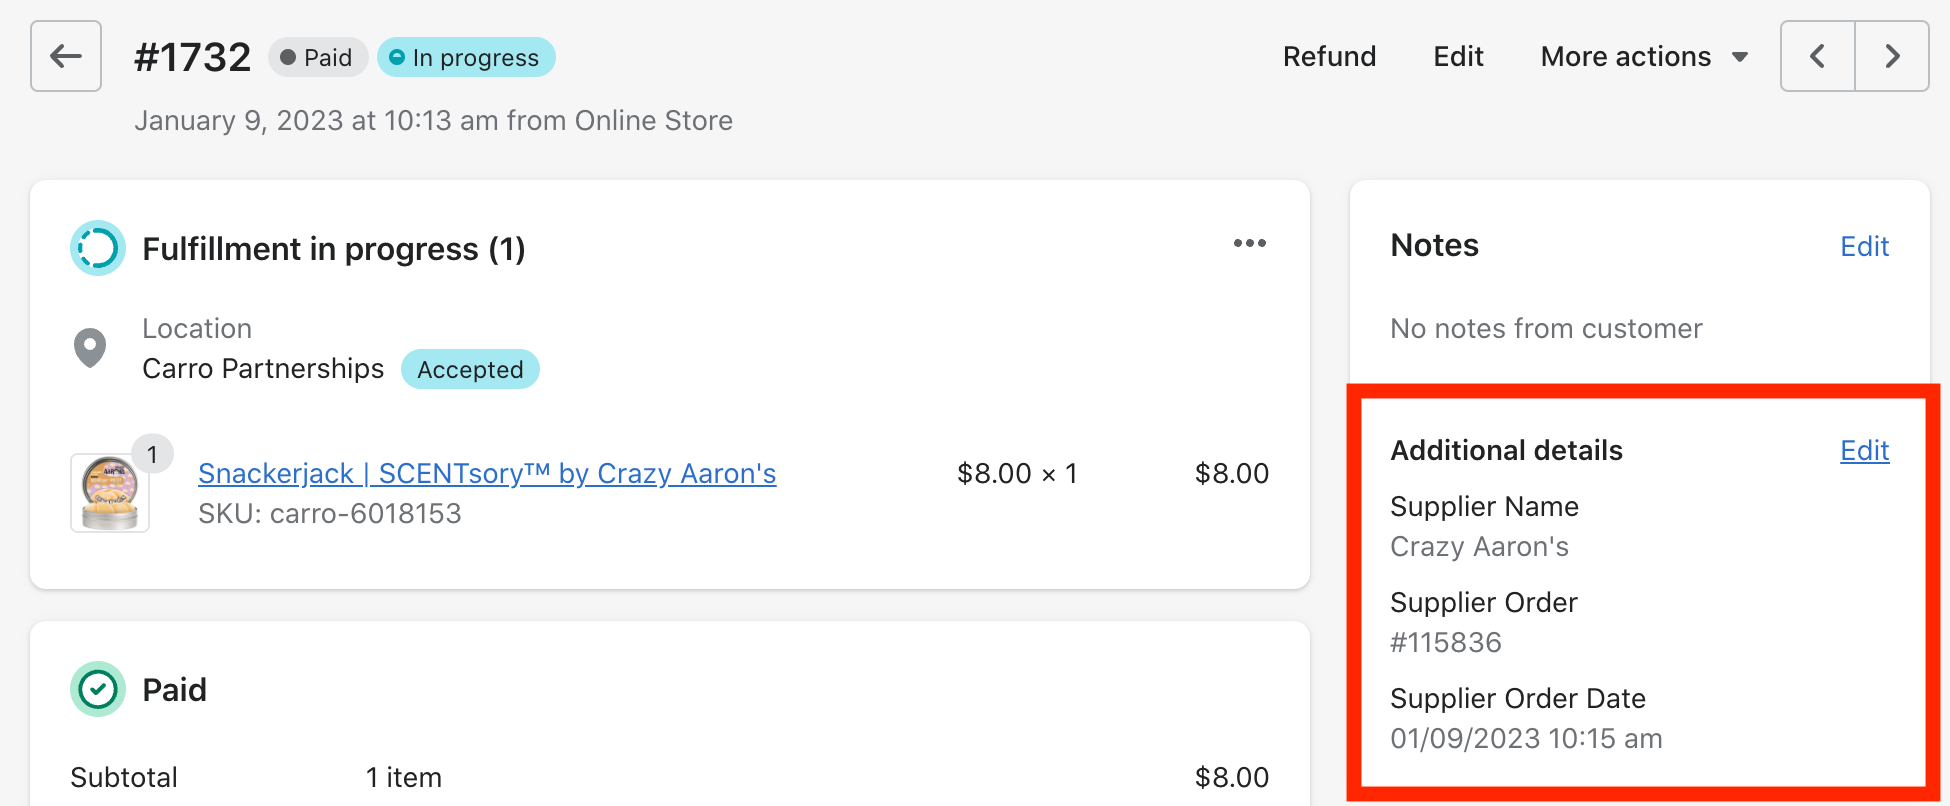Click the Refund button
1950x806 pixels.
tap(1329, 57)
